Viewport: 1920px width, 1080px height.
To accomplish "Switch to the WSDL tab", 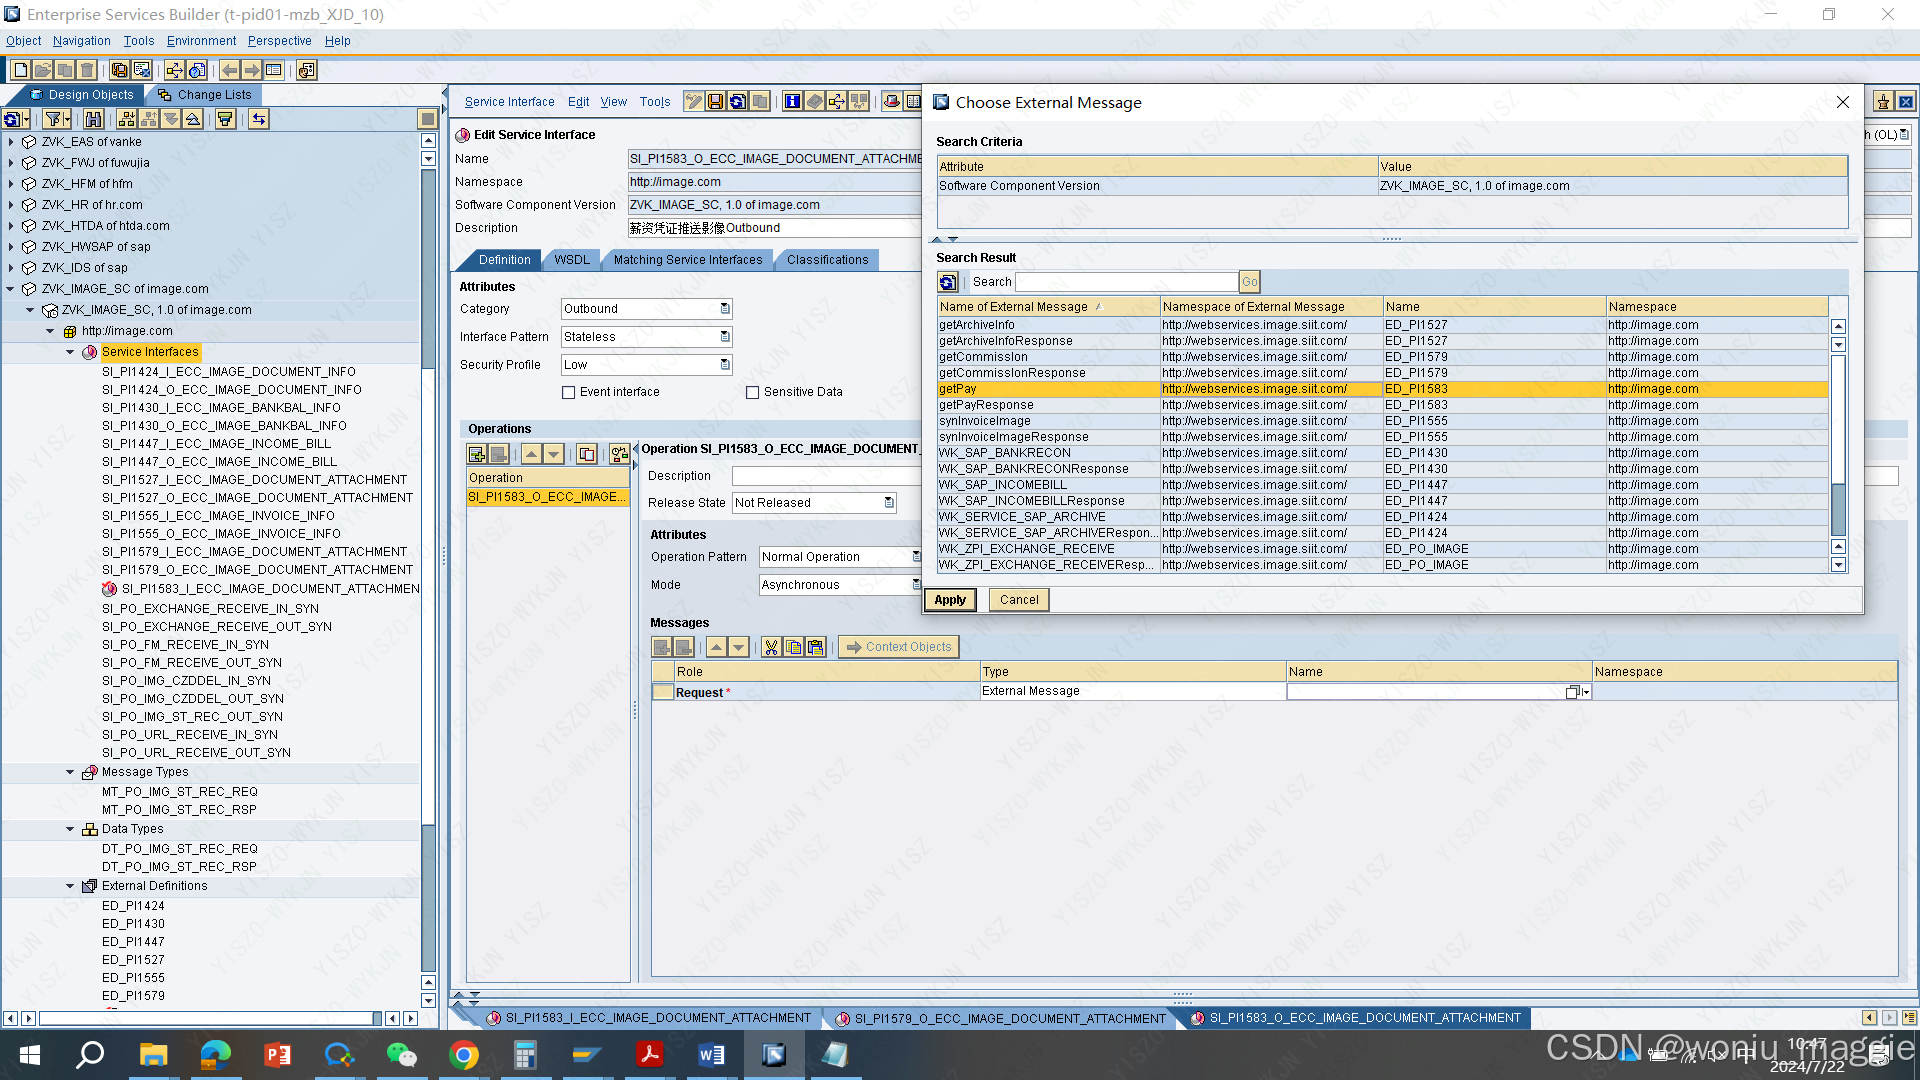I will pyautogui.click(x=572, y=260).
